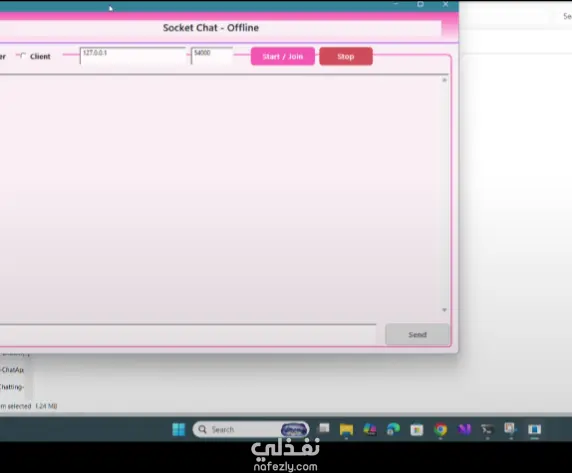Open File Explorer from the taskbar
The width and height of the screenshot is (572, 473).
[346, 429]
